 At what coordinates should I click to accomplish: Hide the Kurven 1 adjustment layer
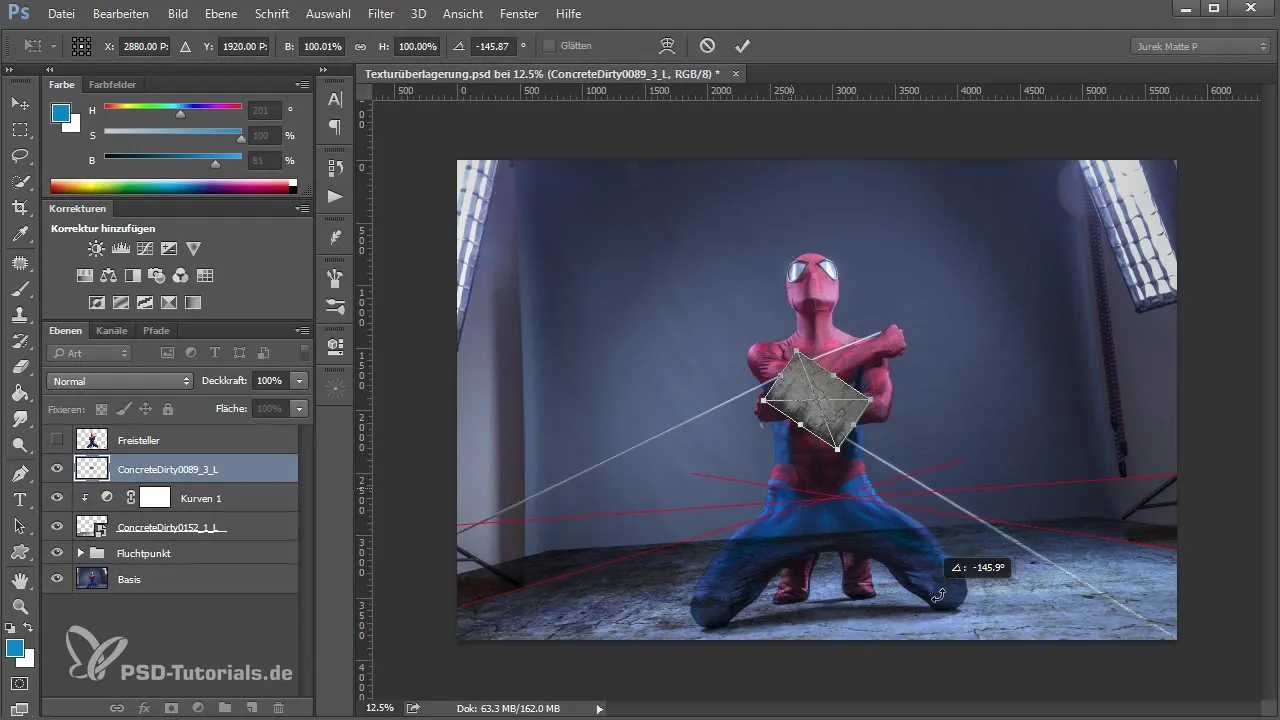point(57,497)
